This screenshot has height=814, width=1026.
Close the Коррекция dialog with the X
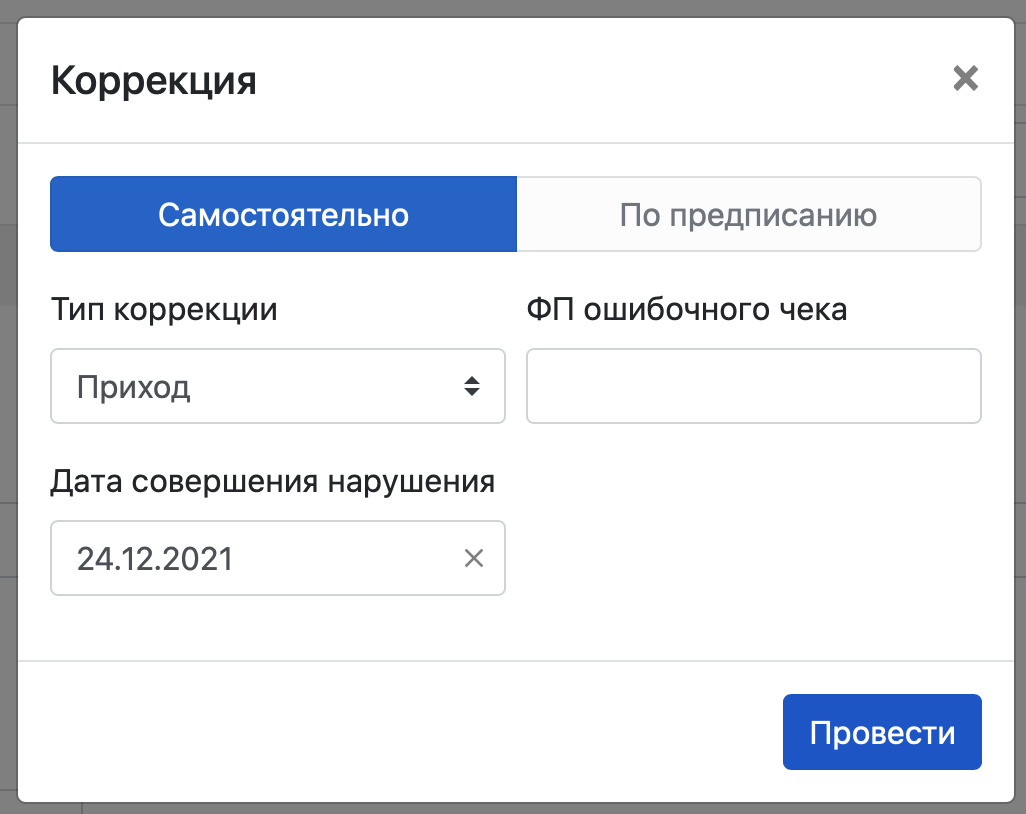point(965,79)
